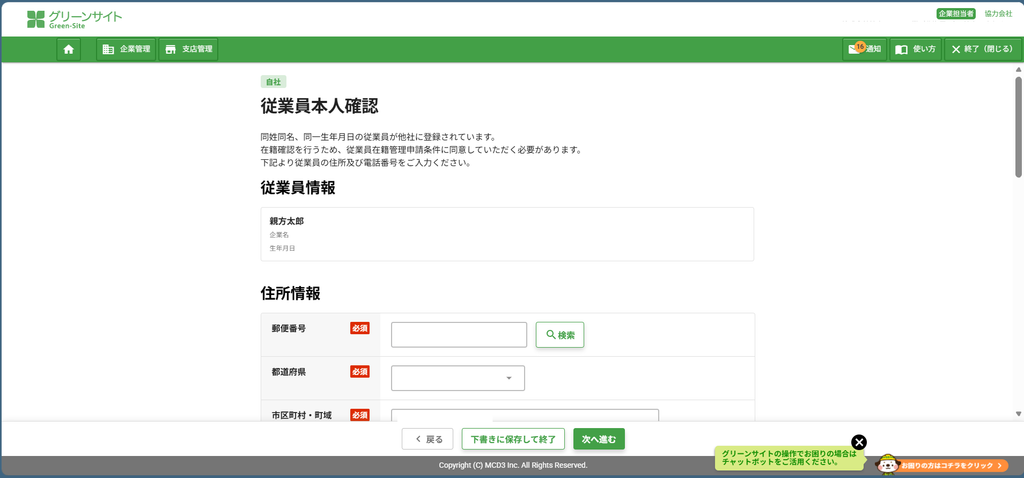
Task: Click the 郵便番号 input field
Action: [x=458, y=335]
